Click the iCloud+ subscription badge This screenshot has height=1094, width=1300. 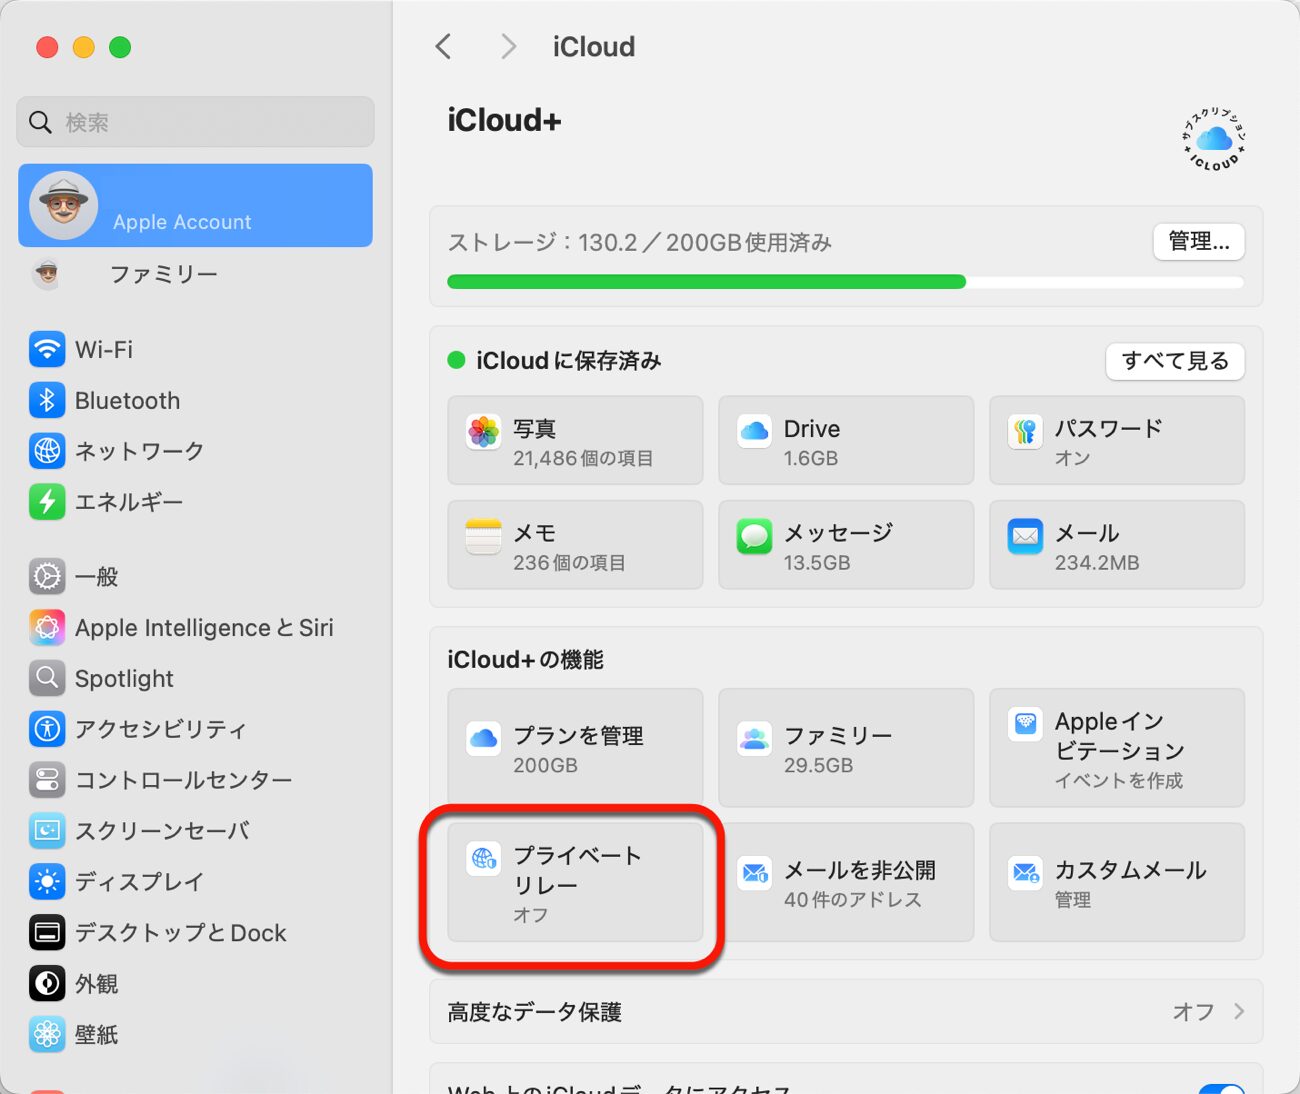(1212, 140)
